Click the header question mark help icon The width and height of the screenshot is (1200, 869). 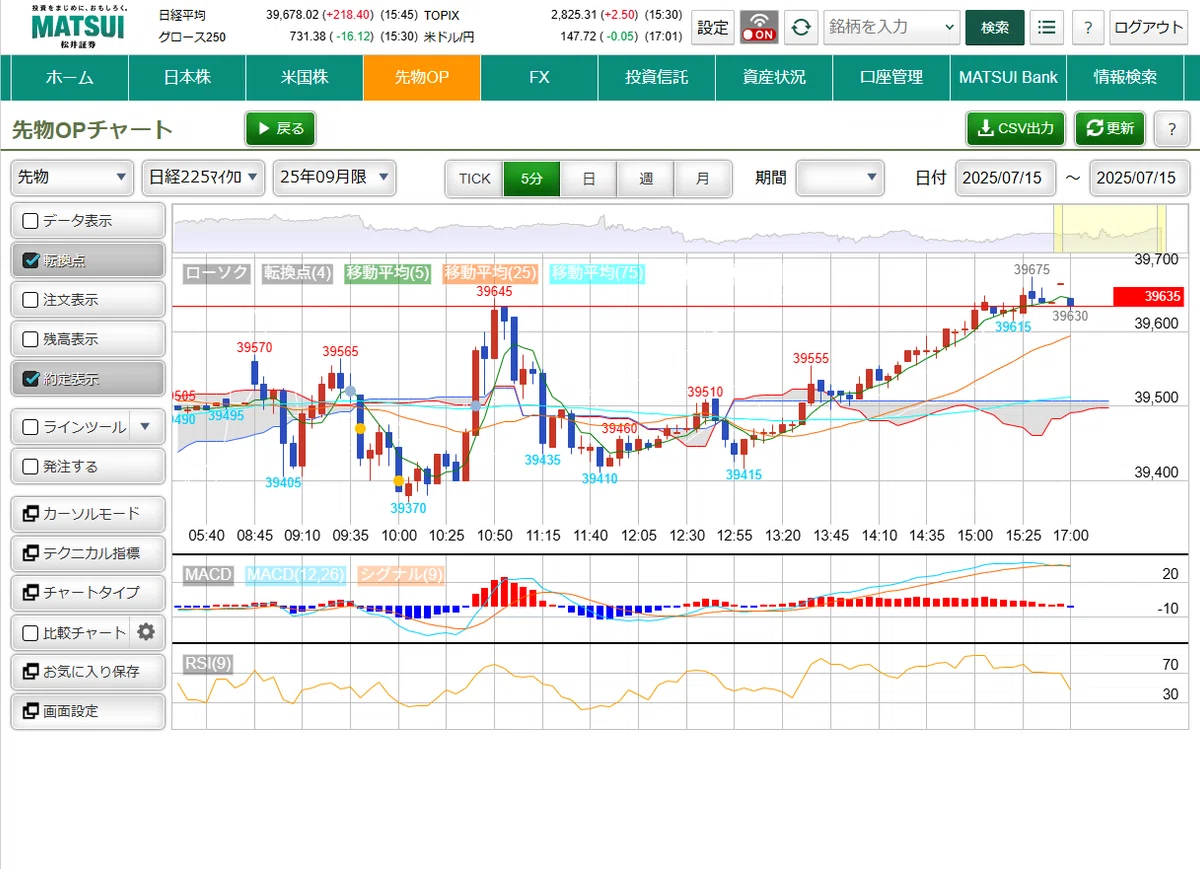click(1088, 27)
